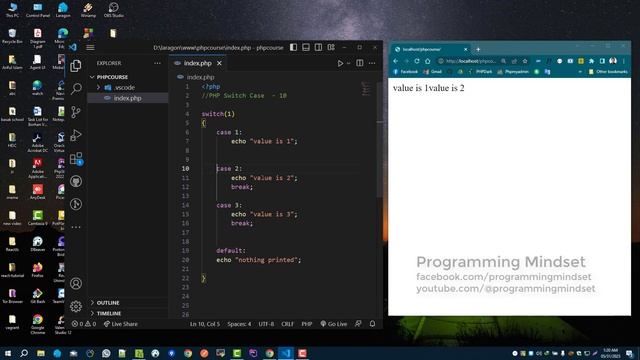Open the Phpmyadmin bookmark
This screenshot has width=640, height=360.
tap(513, 72)
